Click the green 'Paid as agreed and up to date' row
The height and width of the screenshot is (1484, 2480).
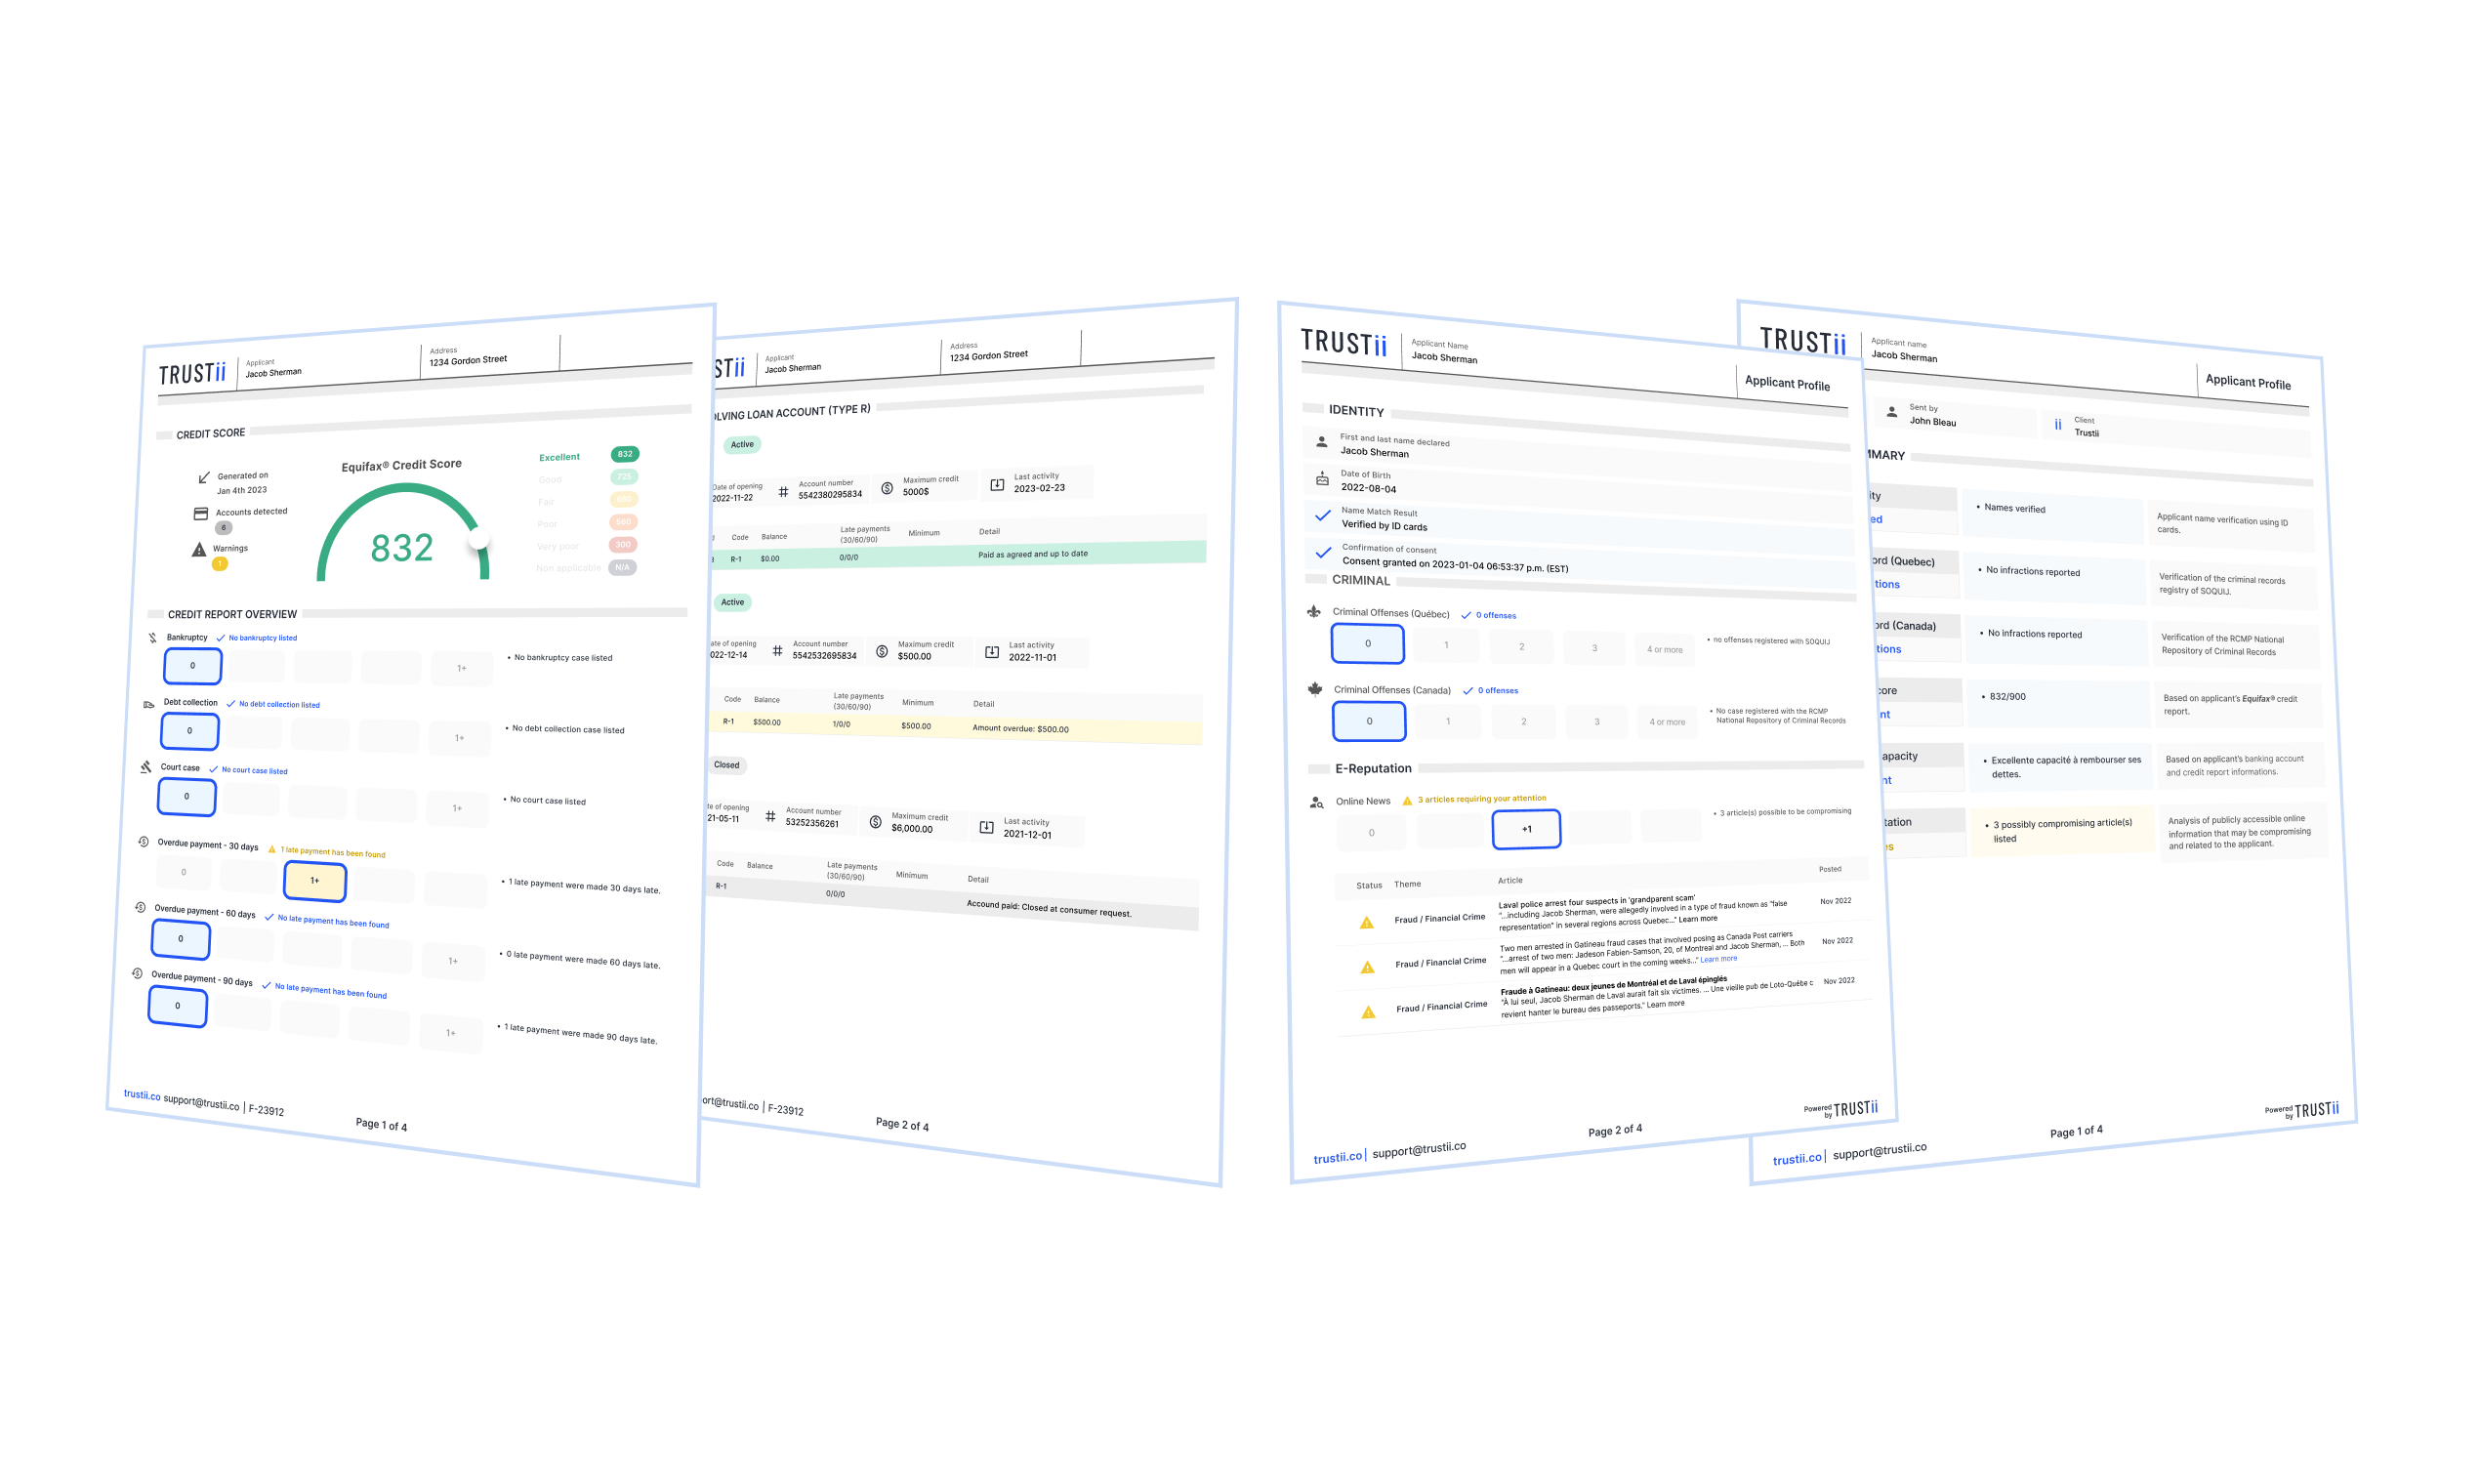point(958,555)
